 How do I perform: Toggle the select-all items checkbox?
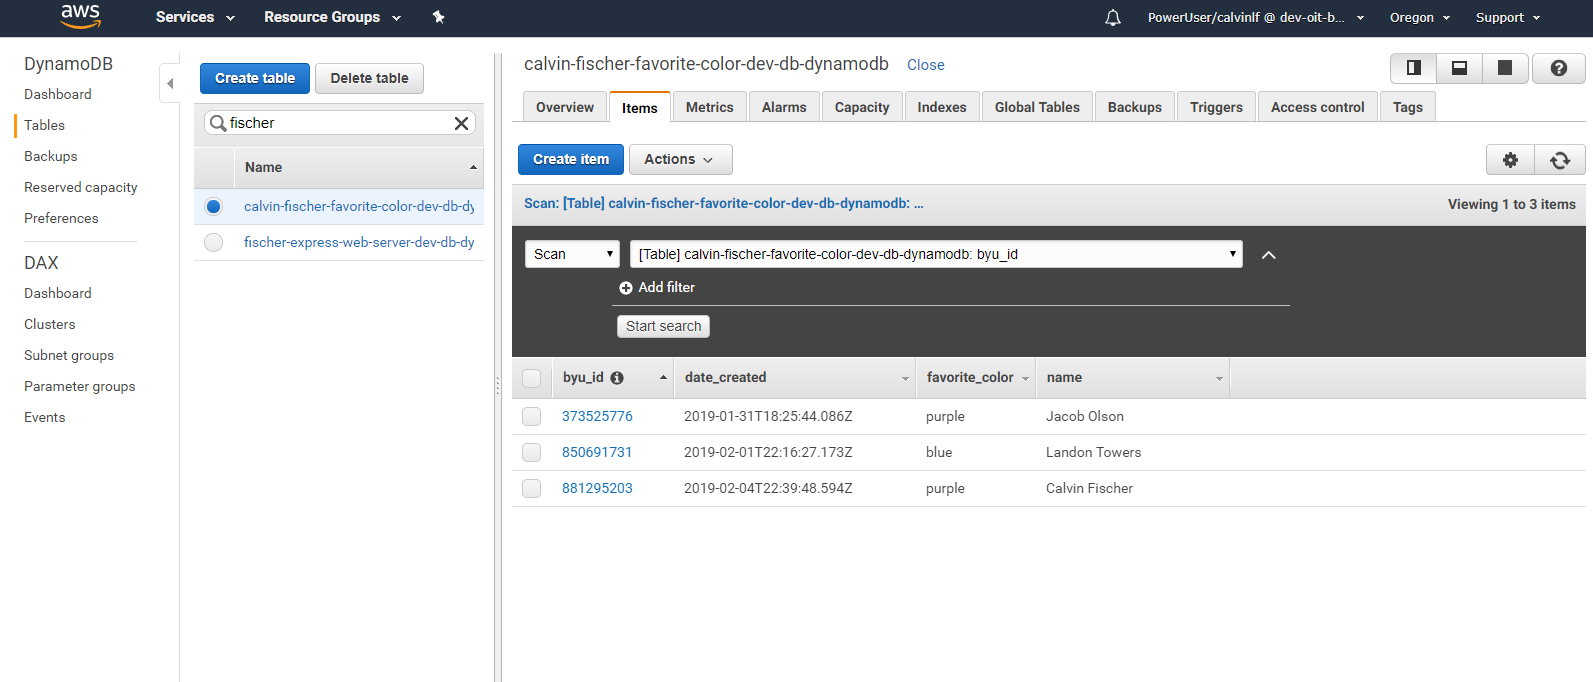coord(531,378)
